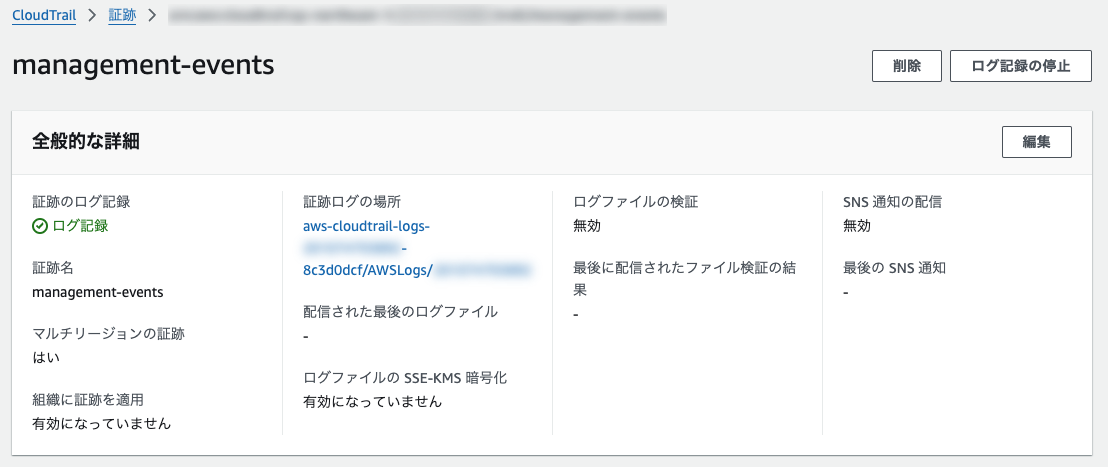Viewport: 1108px width, 467px height.
Task: Select the ログファイルの SSE-KMS 暗号化 label
Action: 405,378
